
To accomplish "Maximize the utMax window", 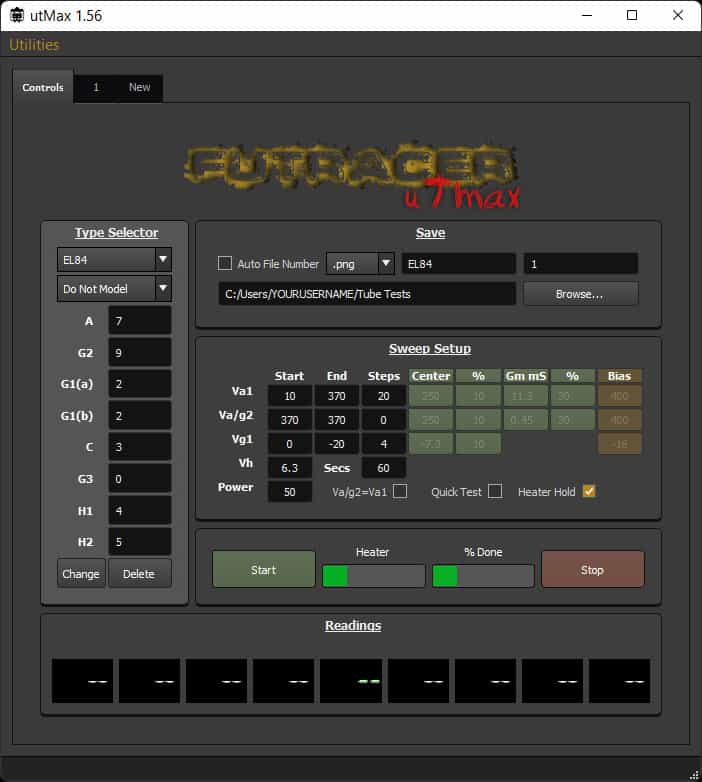I will tap(632, 15).
